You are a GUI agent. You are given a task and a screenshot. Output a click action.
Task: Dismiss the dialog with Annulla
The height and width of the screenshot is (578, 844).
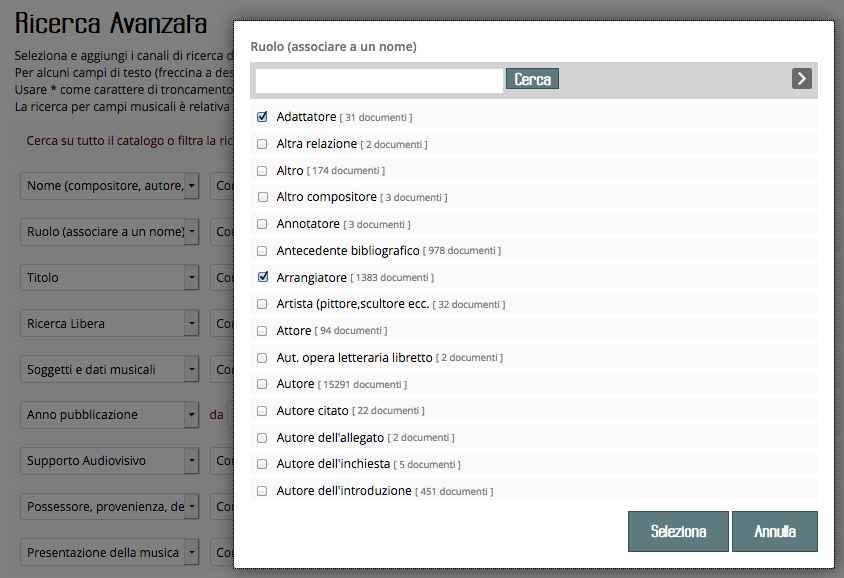[775, 532]
